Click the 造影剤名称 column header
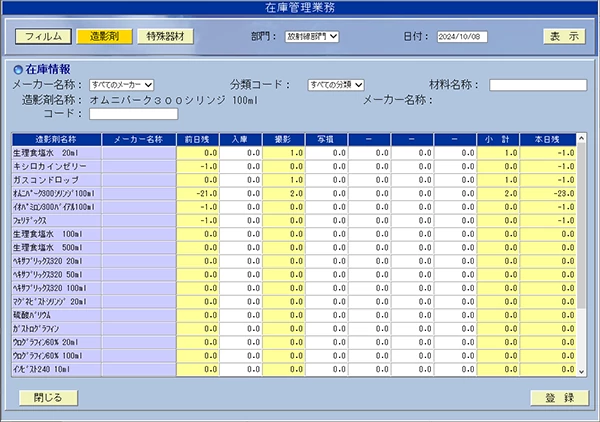Screen dimensions: 600x422 (57, 140)
